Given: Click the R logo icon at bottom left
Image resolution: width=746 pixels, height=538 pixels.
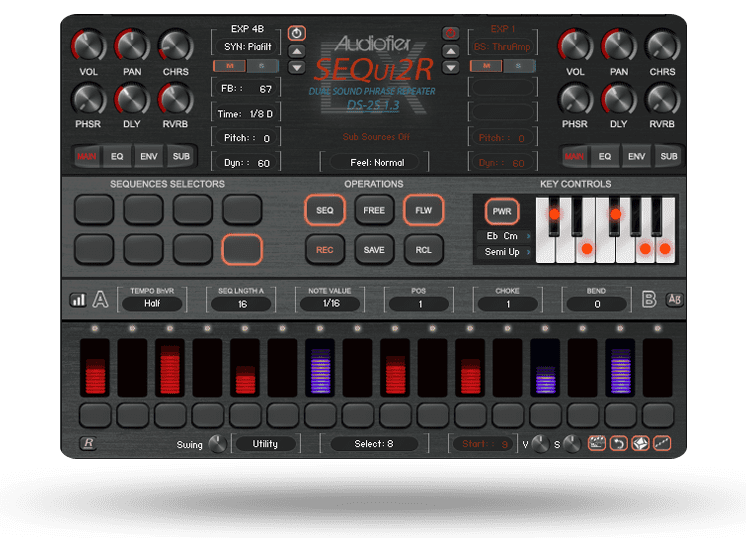Looking at the screenshot, I should pos(87,444).
